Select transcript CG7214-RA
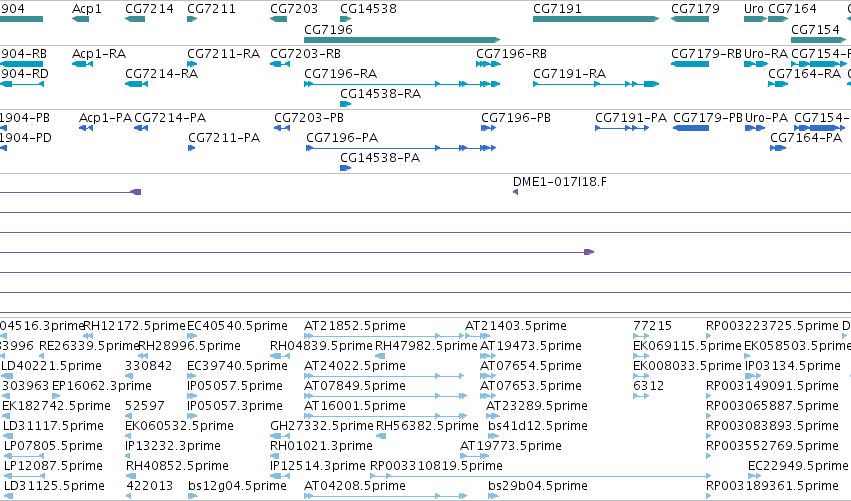851x501 pixels. coord(161,74)
